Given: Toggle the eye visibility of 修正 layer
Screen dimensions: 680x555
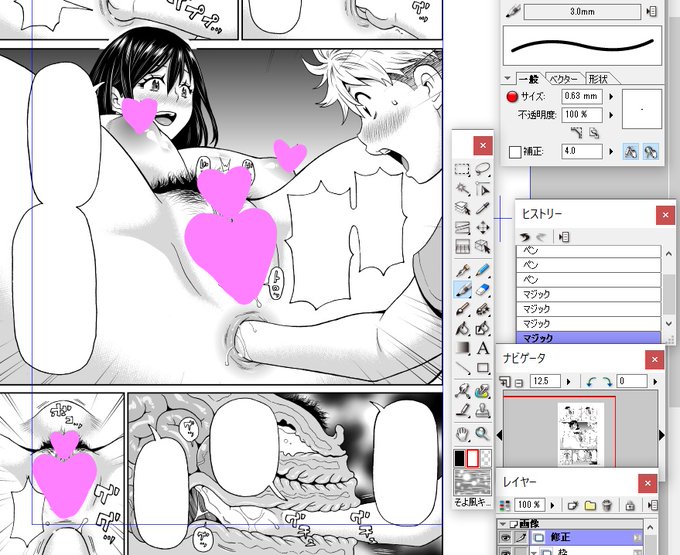Looking at the screenshot, I should pyautogui.click(x=505, y=537).
